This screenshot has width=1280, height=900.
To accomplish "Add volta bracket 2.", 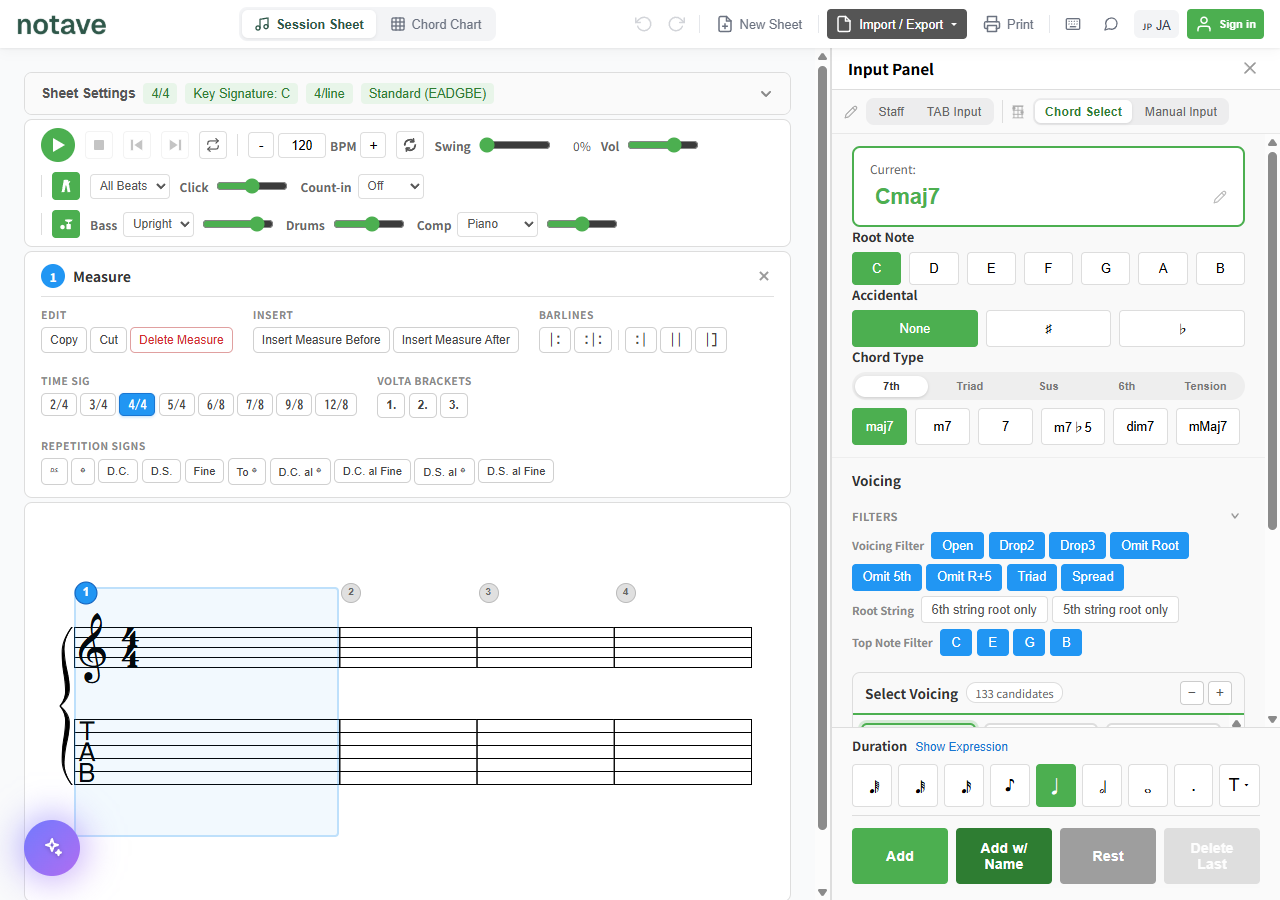I will tap(422, 405).
